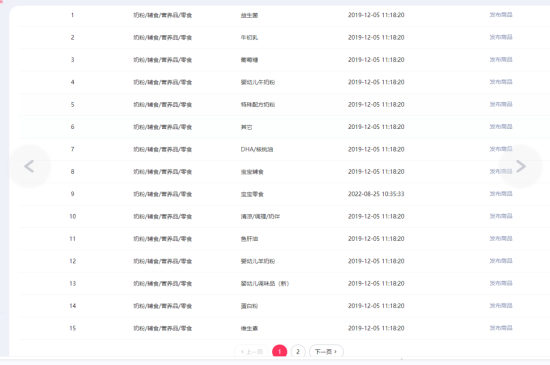Go to page 2 of the list

(x=298, y=351)
